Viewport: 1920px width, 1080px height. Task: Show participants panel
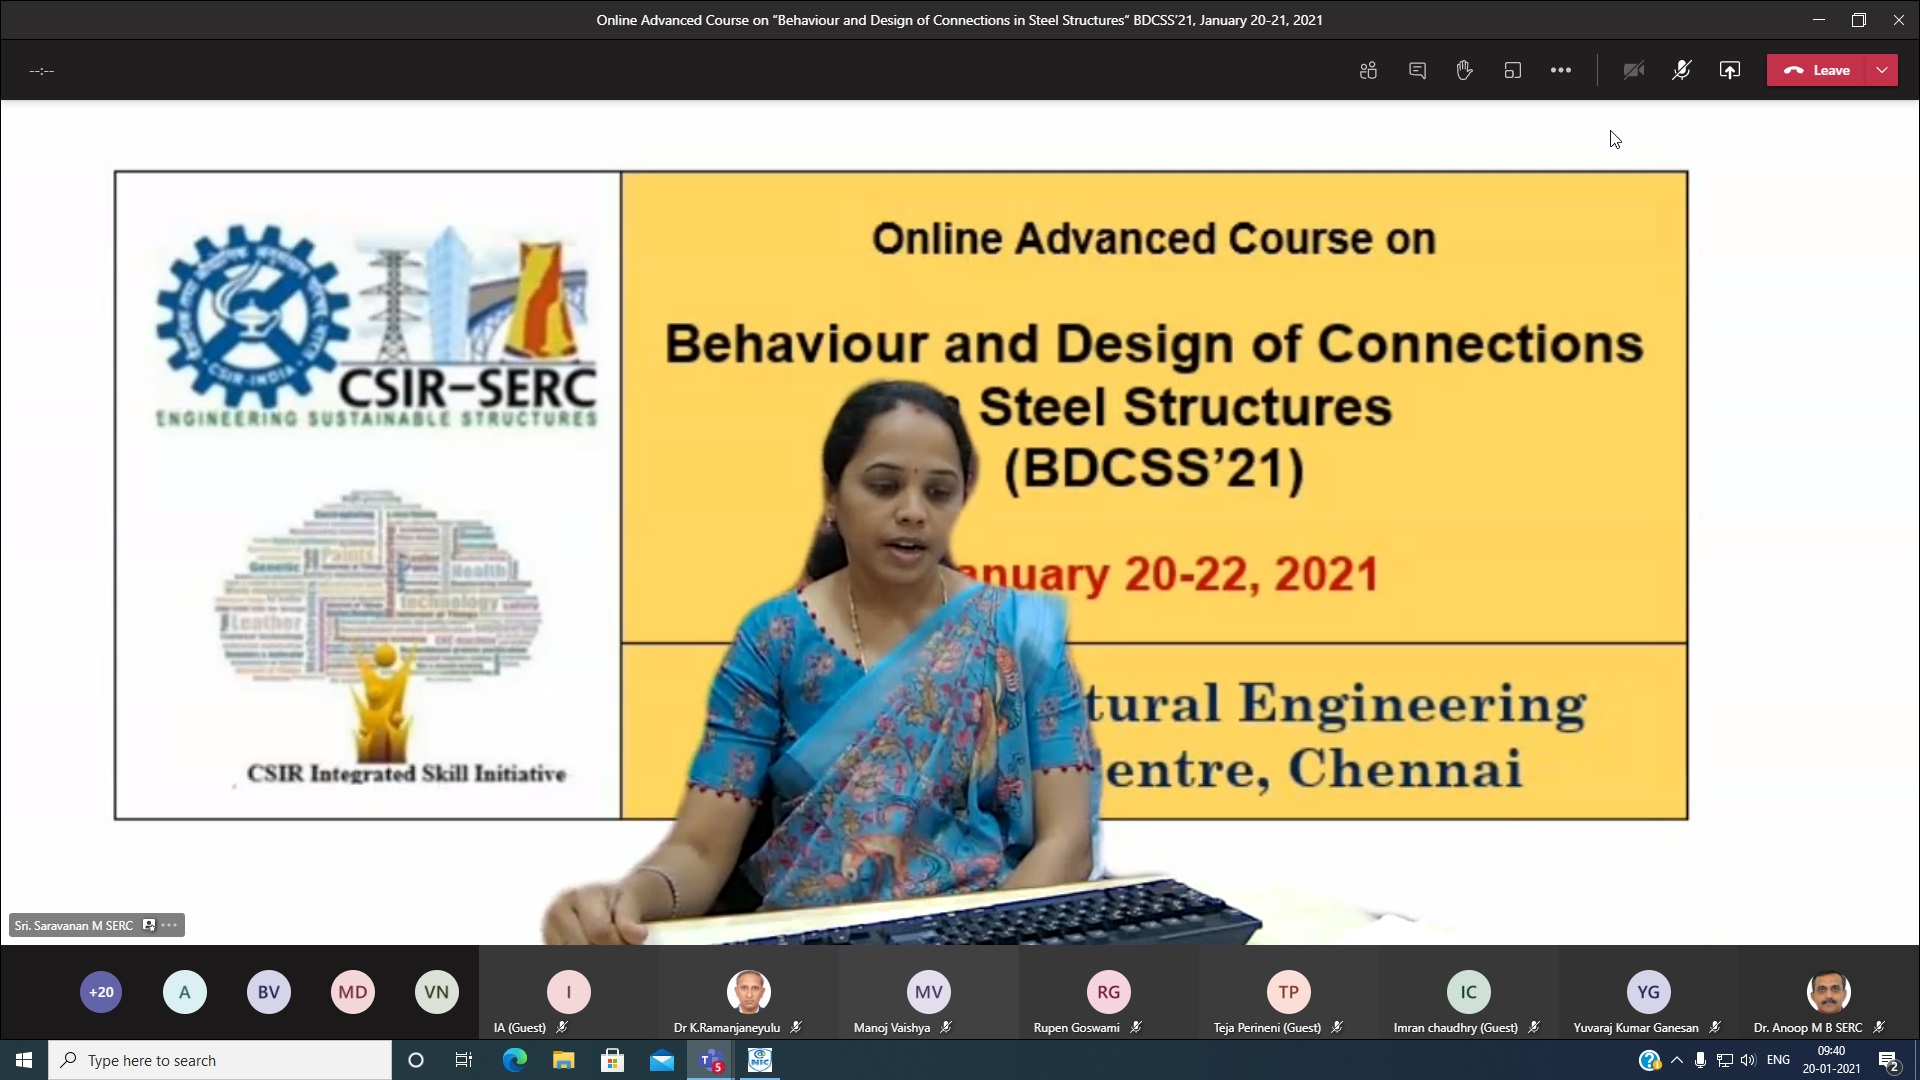(1368, 70)
